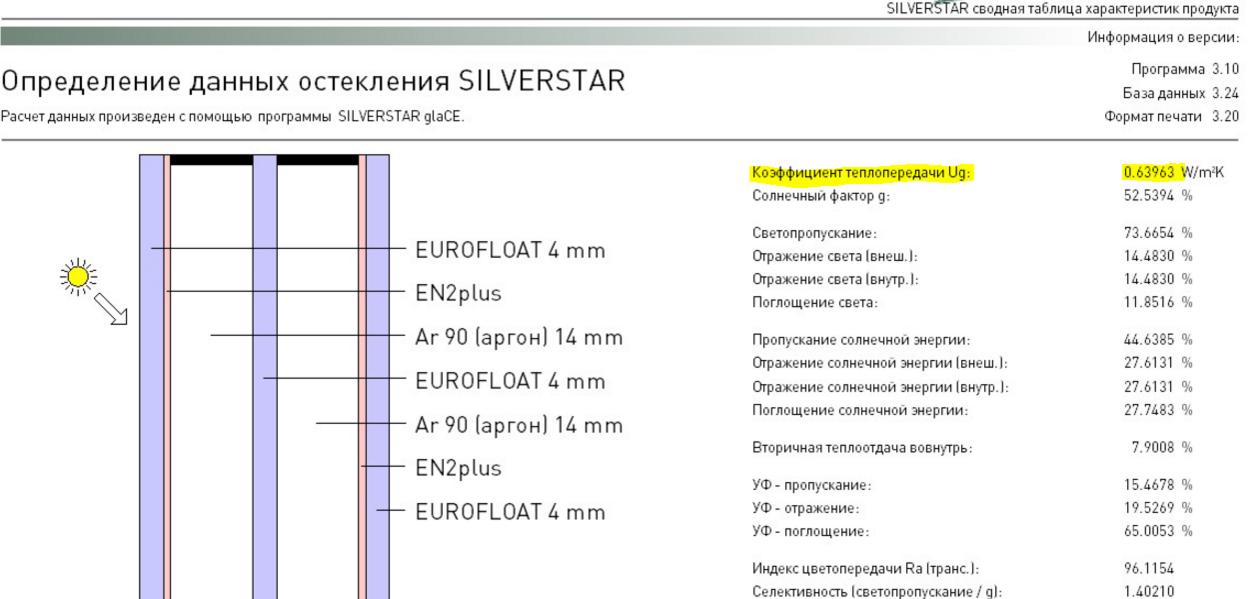This screenshot has height=599, width=1258.
Task: Select the value 19.5269 %
Action: click(1158, 508)
